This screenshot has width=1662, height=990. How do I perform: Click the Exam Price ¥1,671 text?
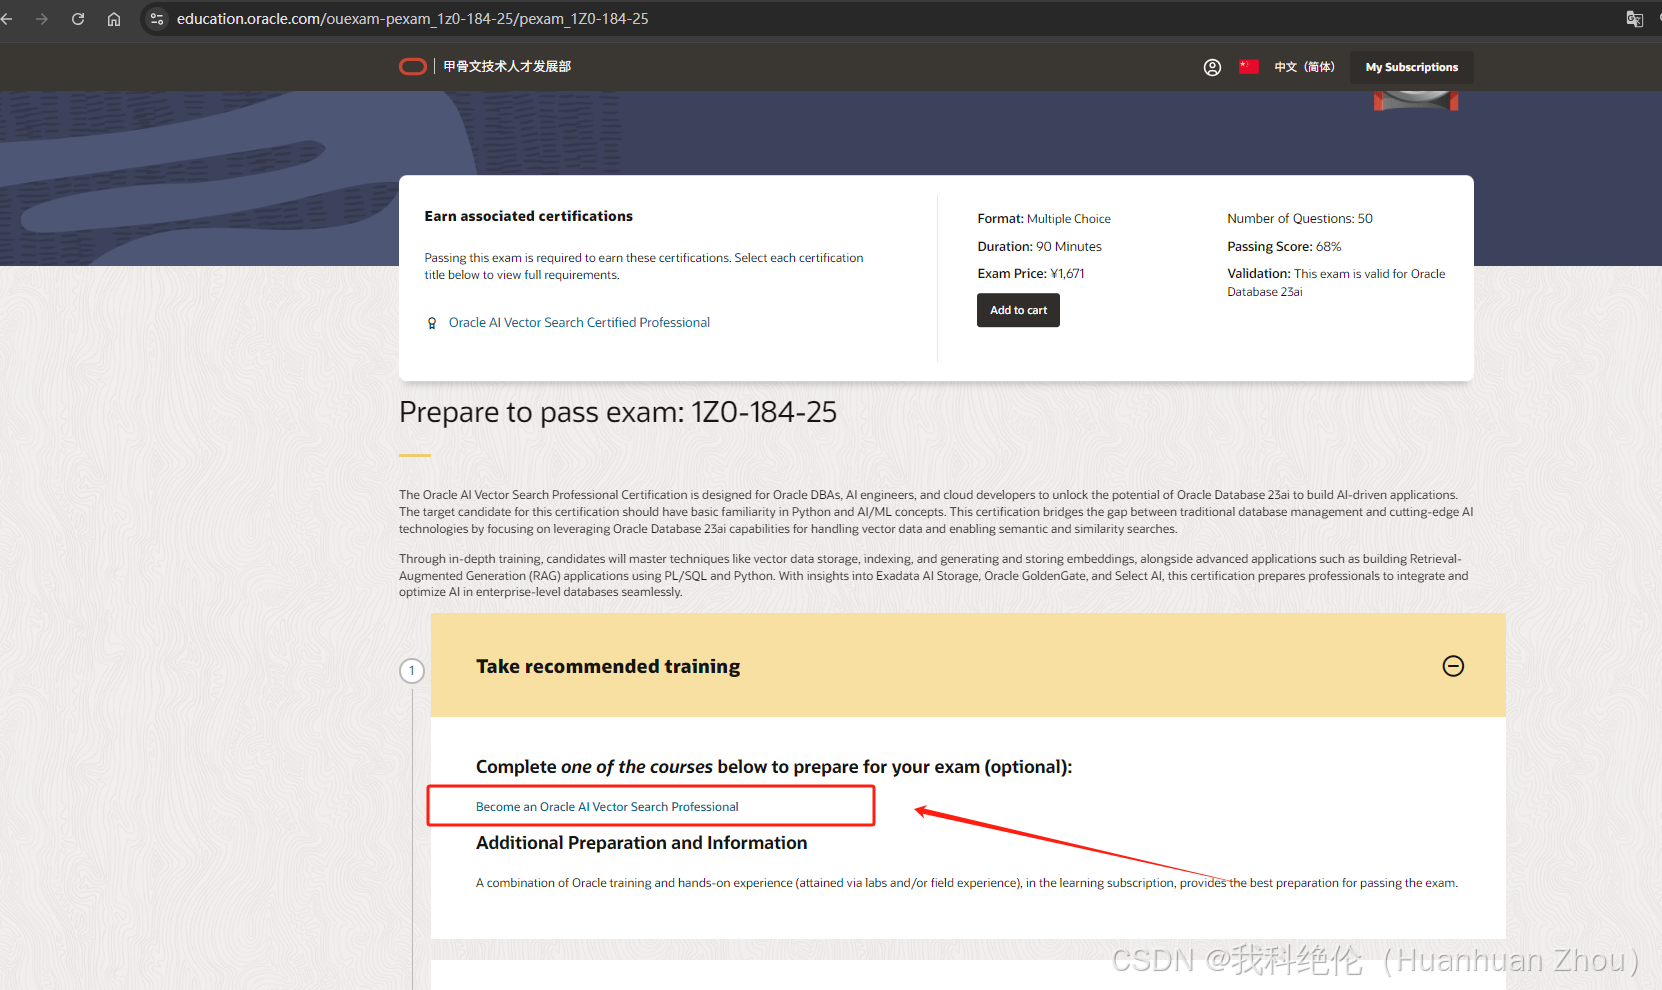1031,273
